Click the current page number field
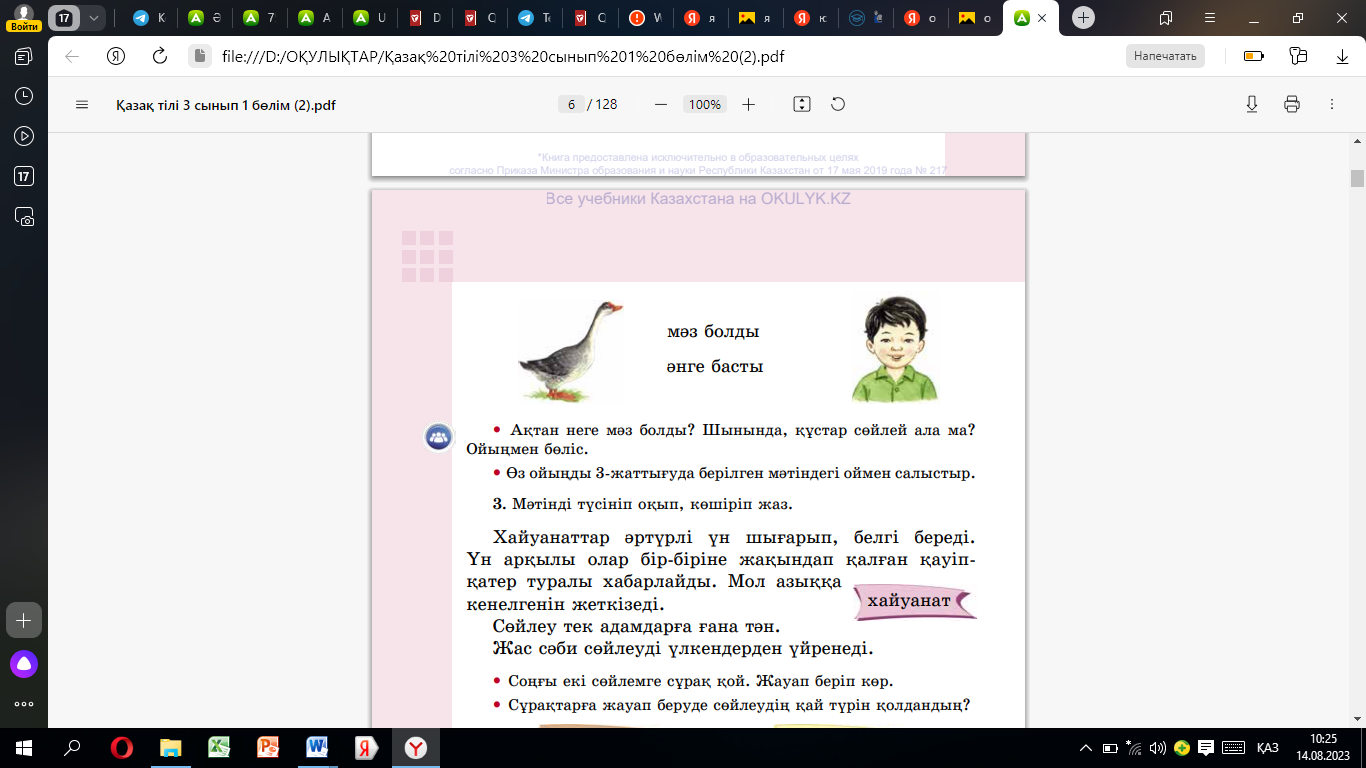The width and height of the screenshot is (1366, 768). (571, 104)
